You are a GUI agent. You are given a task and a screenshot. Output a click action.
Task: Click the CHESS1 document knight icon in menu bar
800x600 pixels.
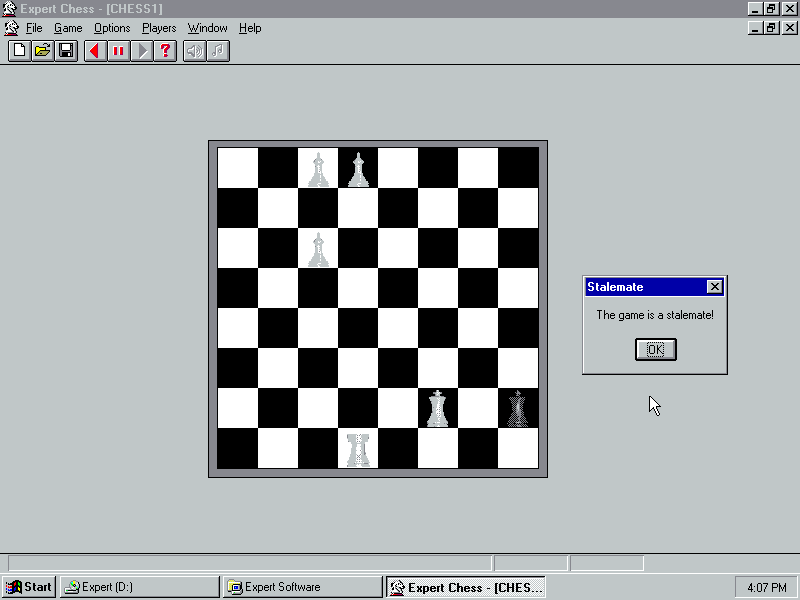click(x=11, y=28)
